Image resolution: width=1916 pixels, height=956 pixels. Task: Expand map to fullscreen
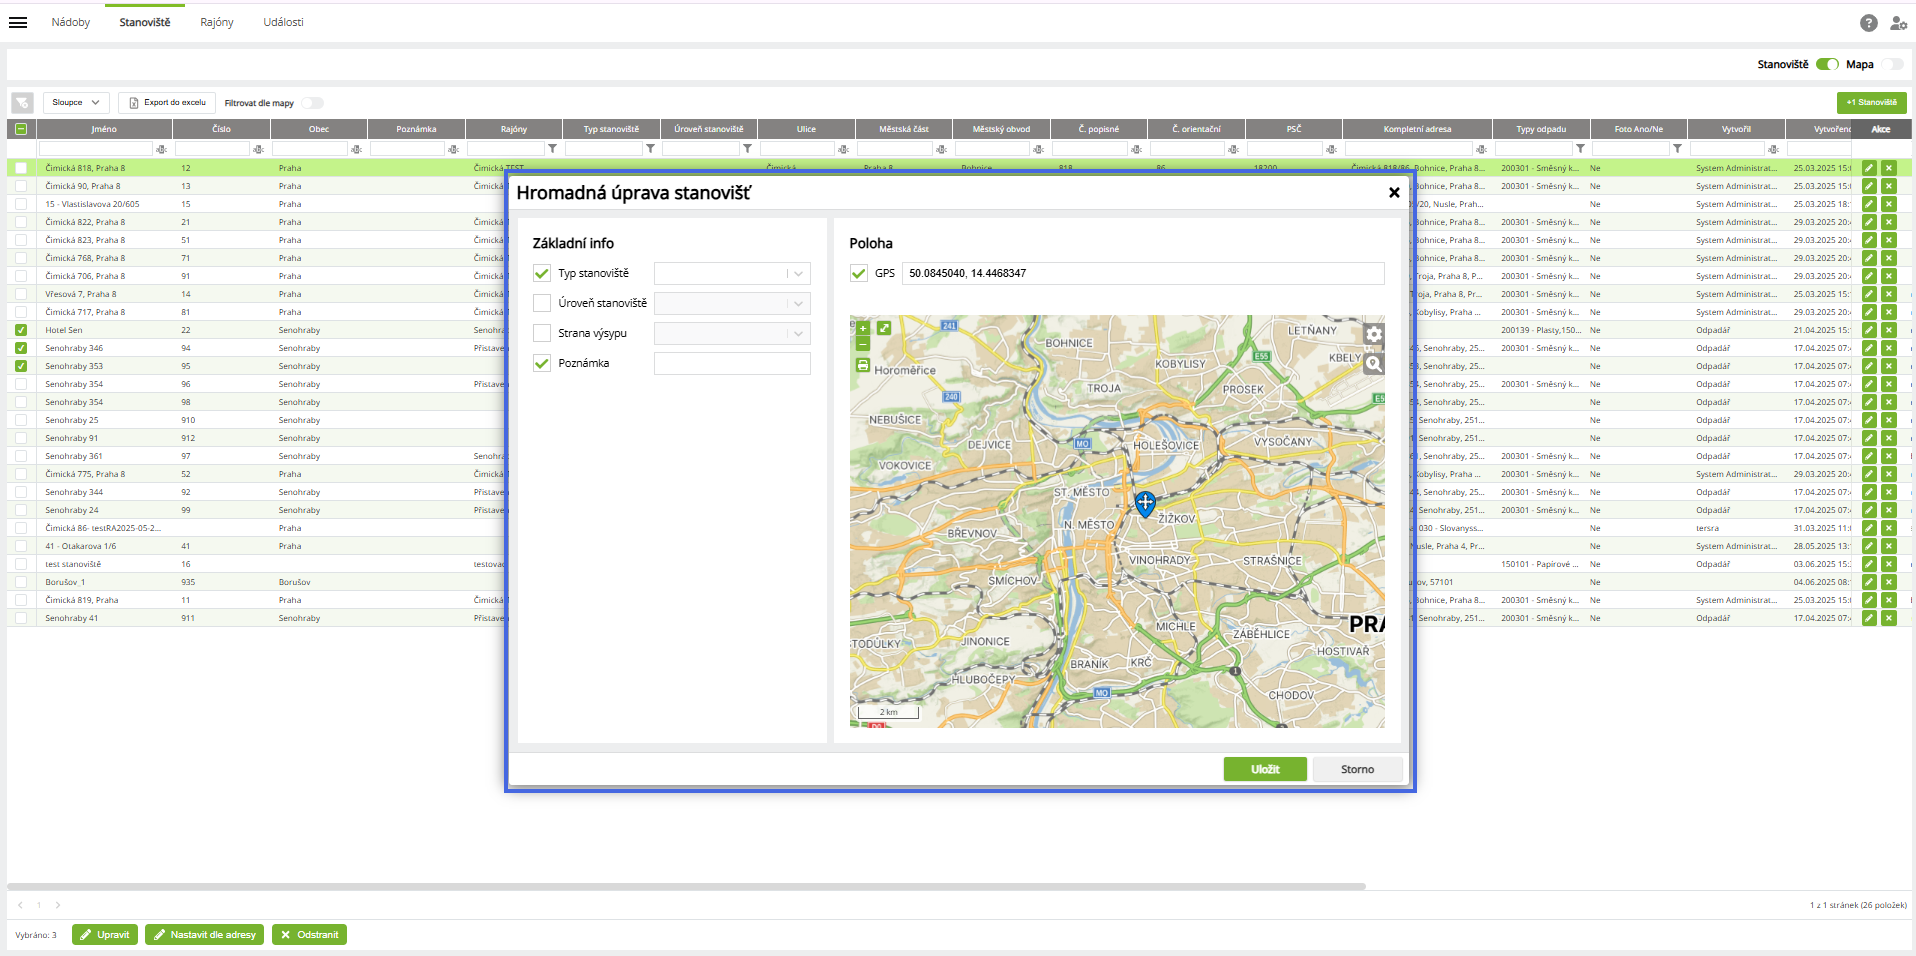point(884,328)
